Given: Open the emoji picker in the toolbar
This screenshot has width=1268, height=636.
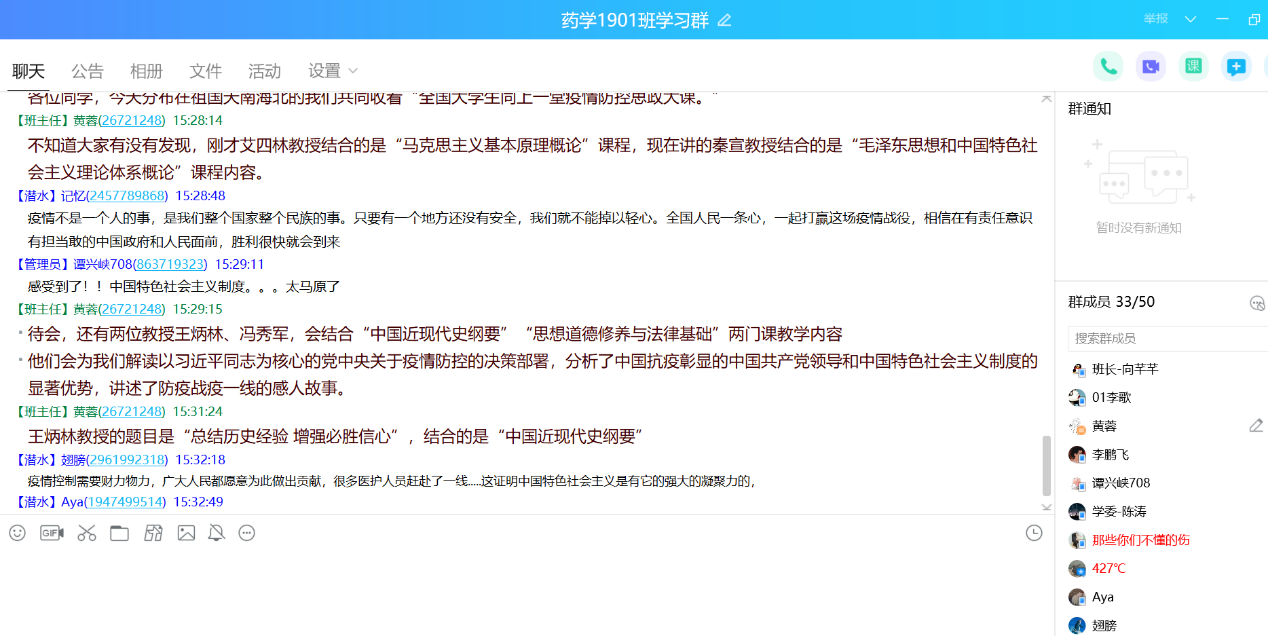Looking at the screenshot, I should (17, 533).
